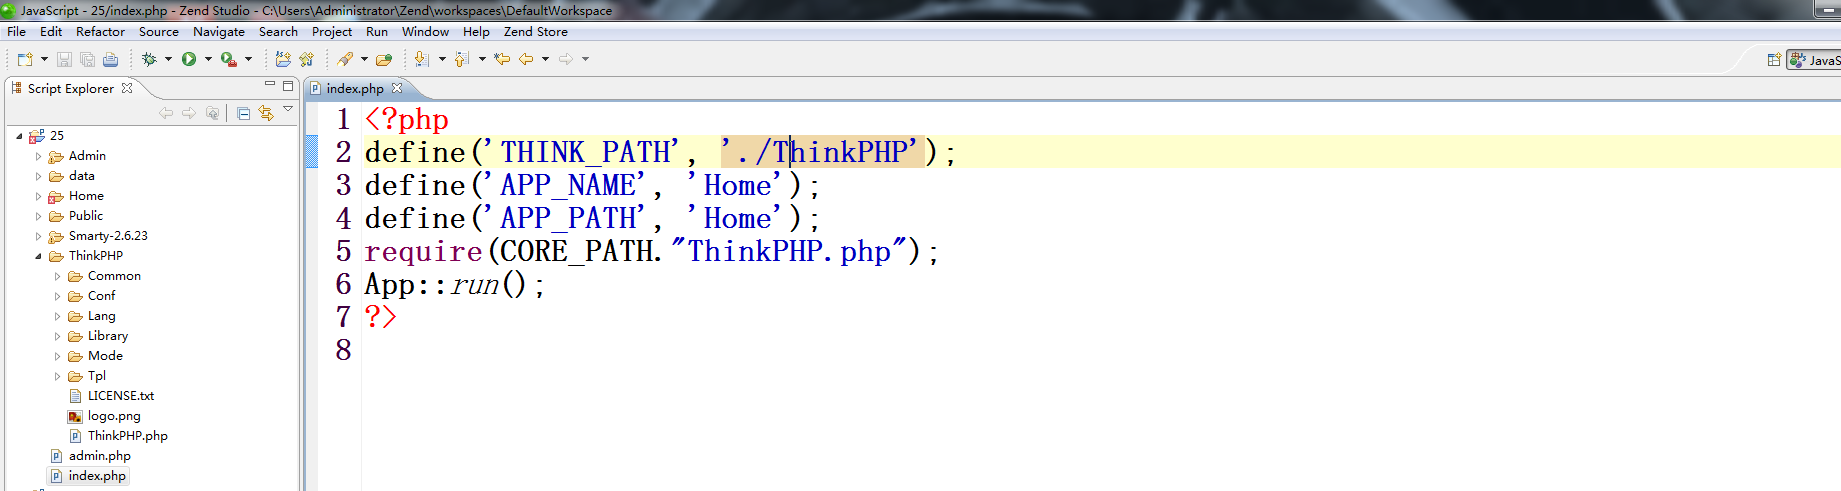Collapse the ThinkPHP folder arrow
The image size is (1841, 491).
(x=38, y=256)
